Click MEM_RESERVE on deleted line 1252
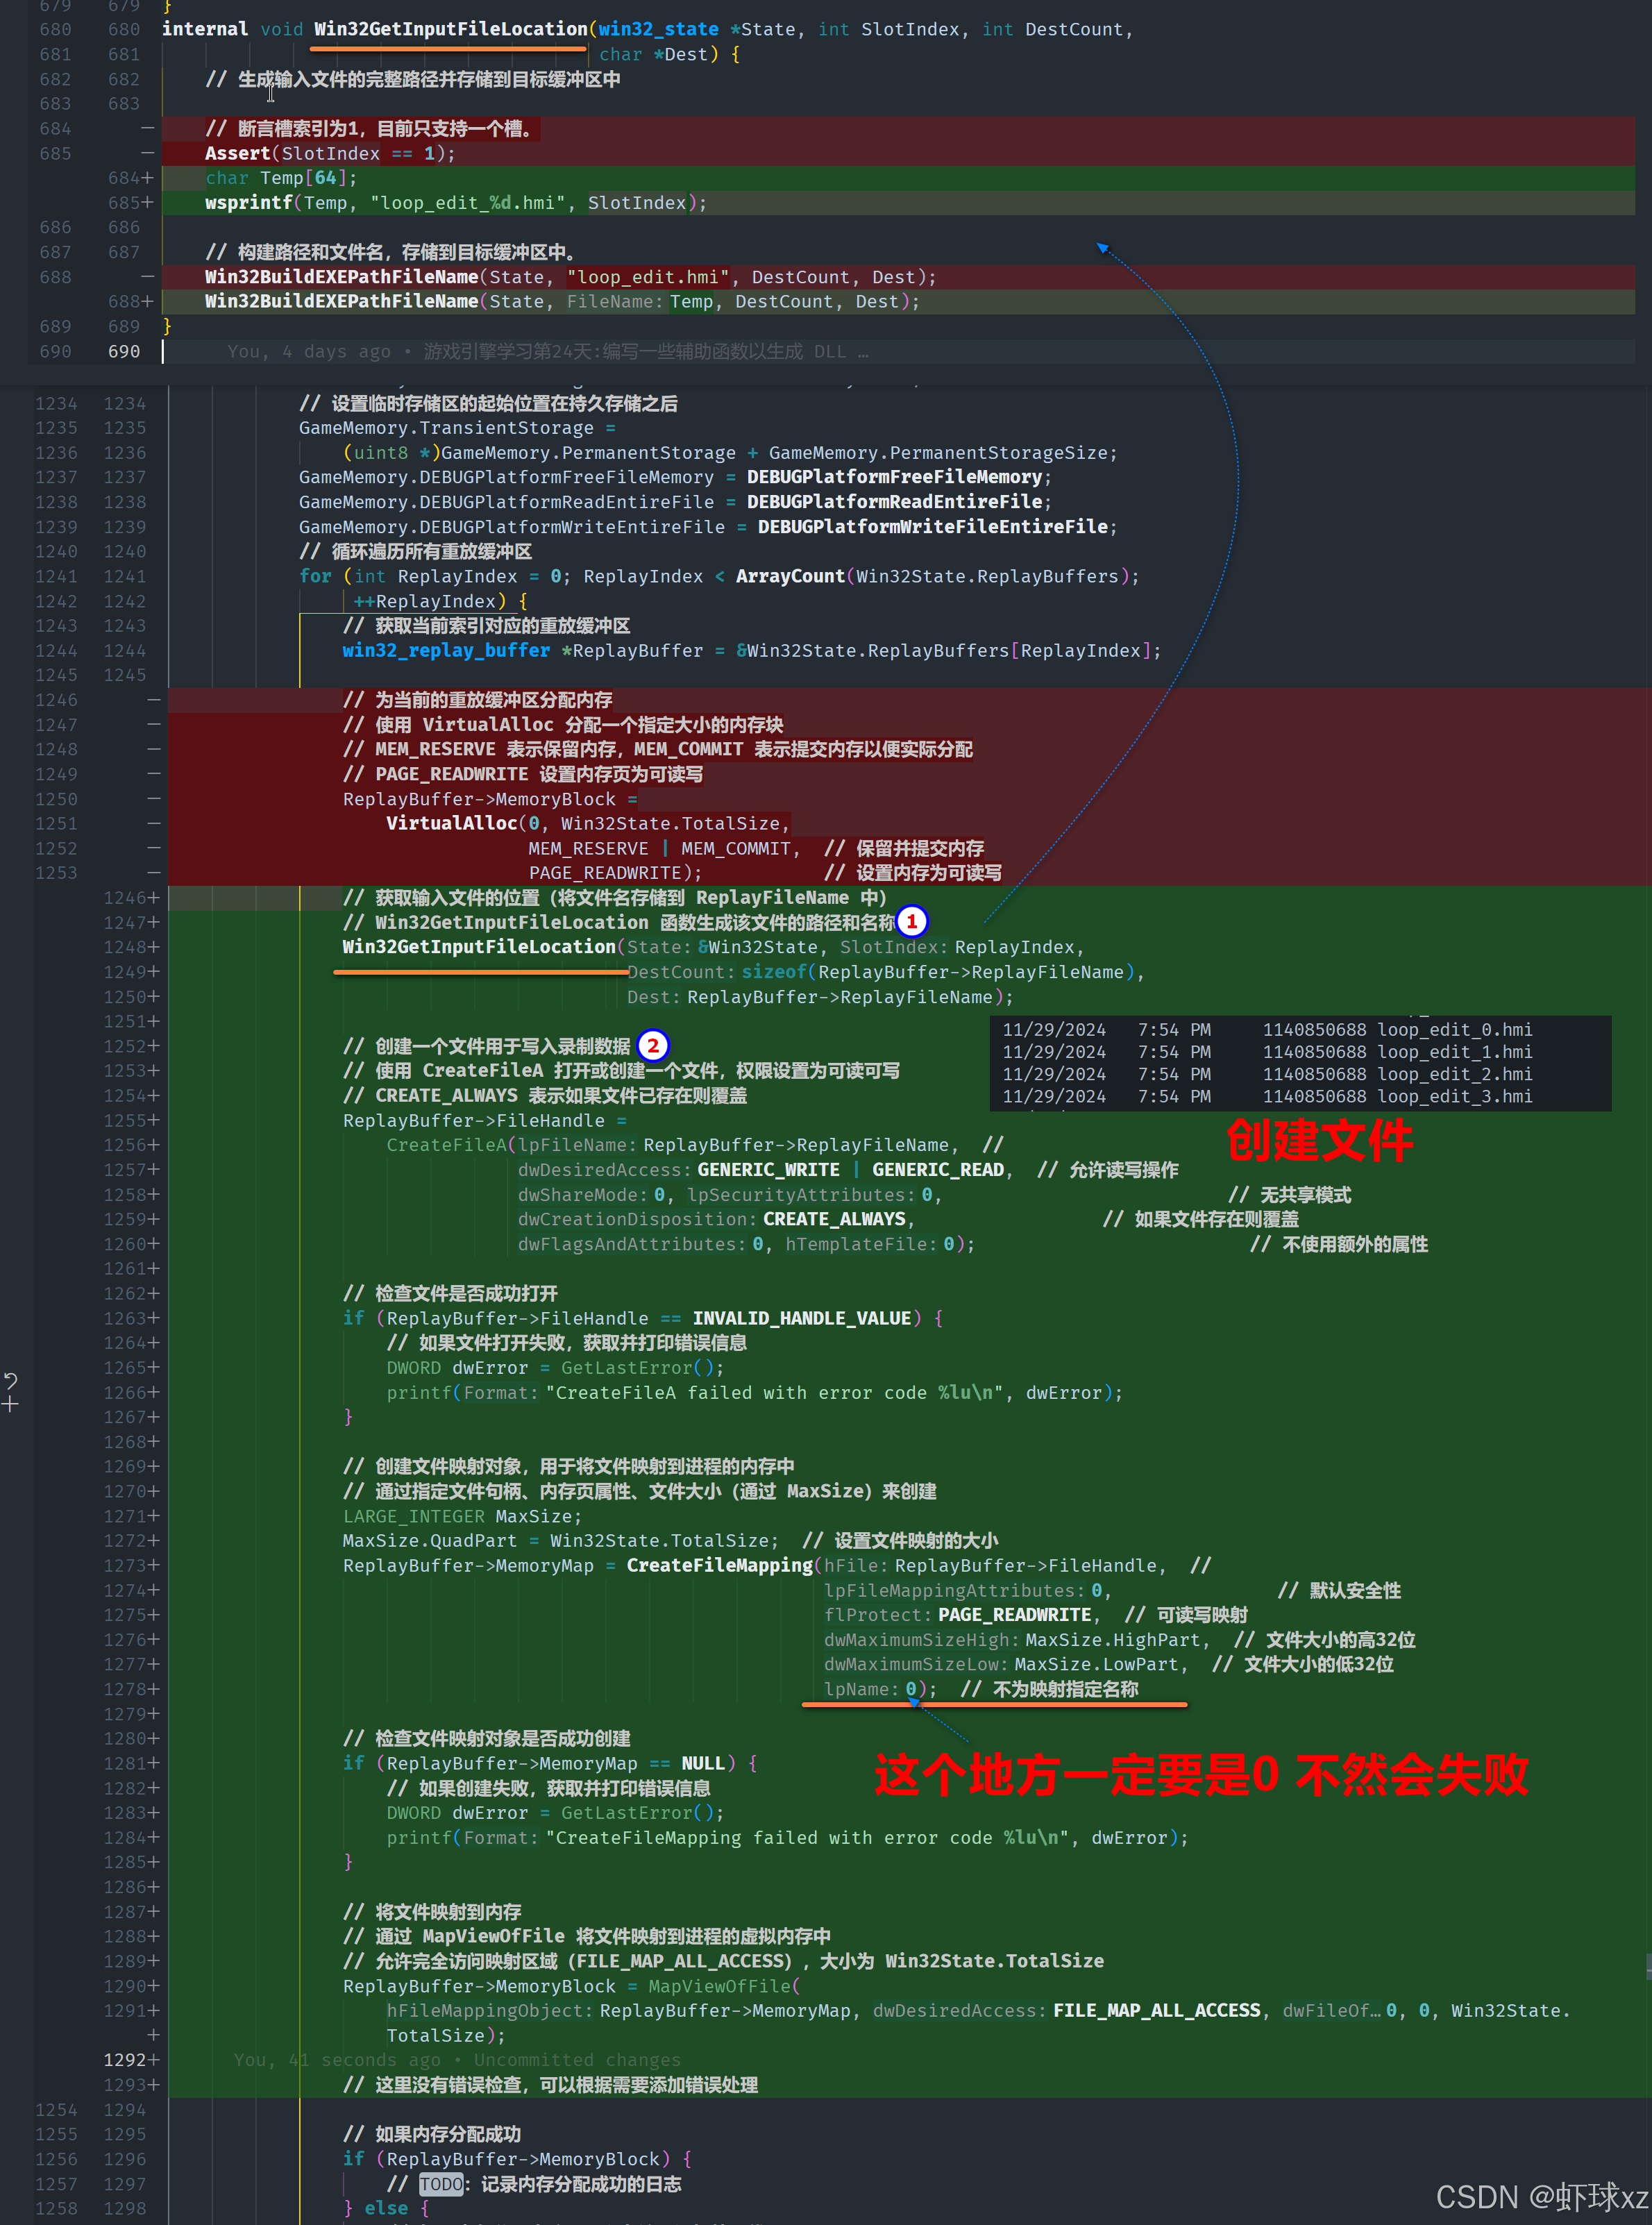Viewport: 1652px width, 2225px height. (x=588, y=848)
